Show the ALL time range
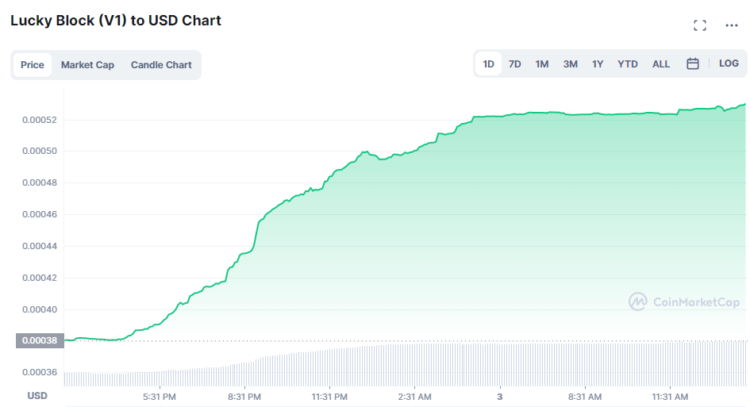 point(661,64)
